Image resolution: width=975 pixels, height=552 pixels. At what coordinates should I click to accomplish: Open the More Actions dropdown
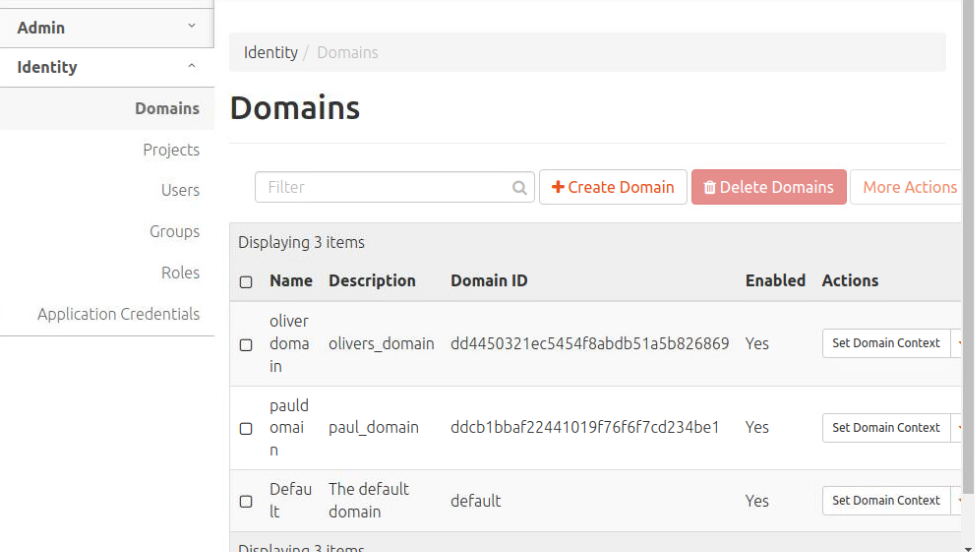909,187
